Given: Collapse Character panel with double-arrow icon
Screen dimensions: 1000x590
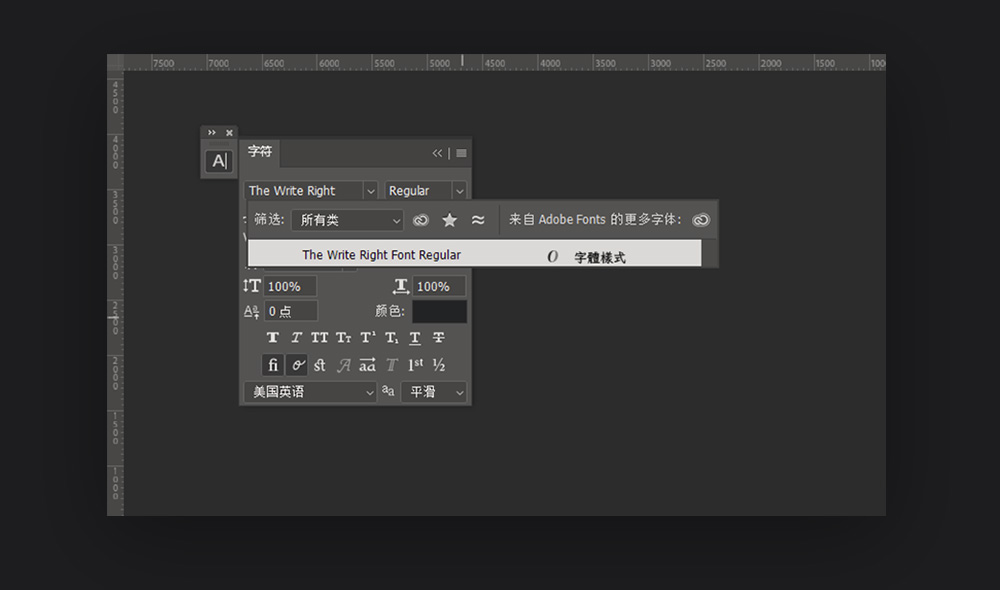Looking at the screenshot, I should coord(437,153).
